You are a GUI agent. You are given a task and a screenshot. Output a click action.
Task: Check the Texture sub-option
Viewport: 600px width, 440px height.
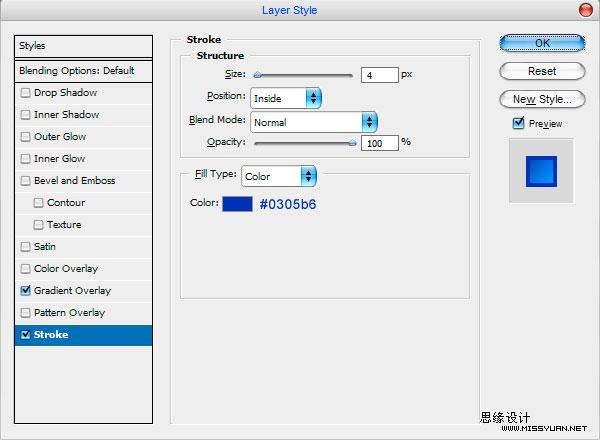click(38, 225)
